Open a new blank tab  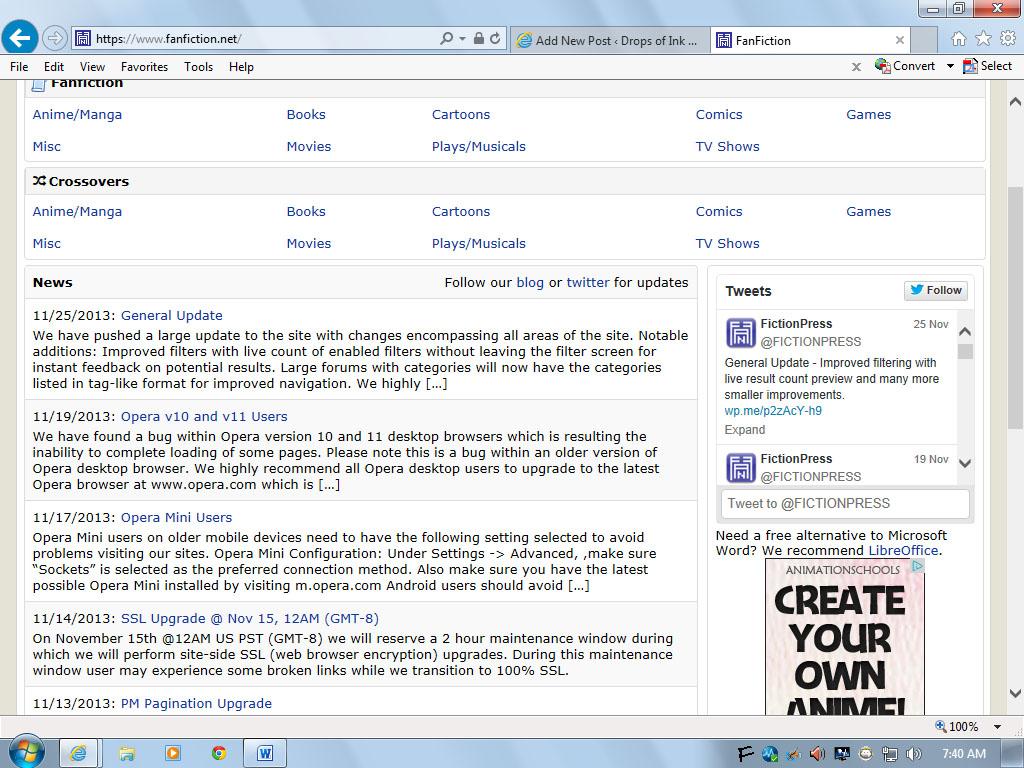pos(923,40)
